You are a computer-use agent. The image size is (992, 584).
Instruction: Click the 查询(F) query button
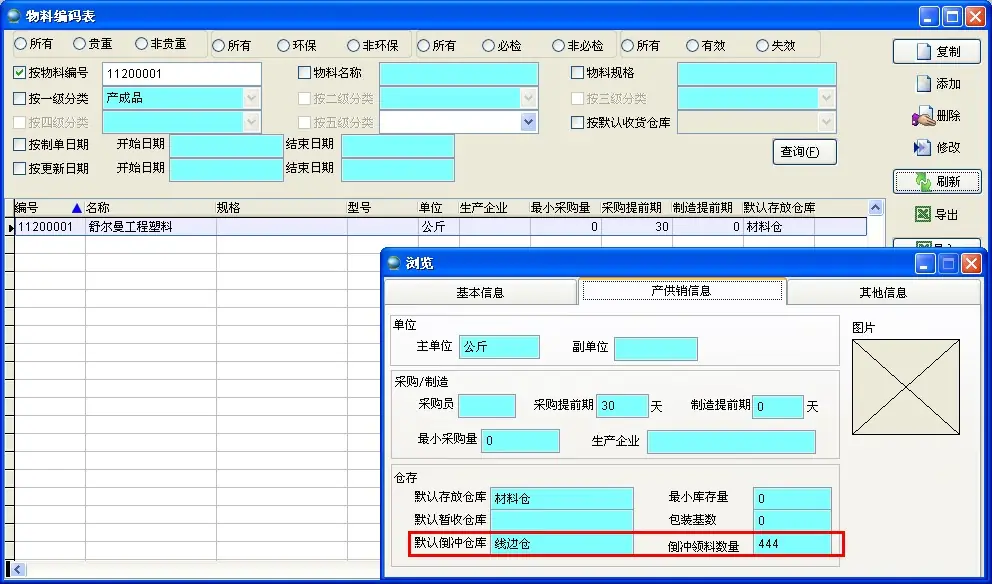point(804,152)
